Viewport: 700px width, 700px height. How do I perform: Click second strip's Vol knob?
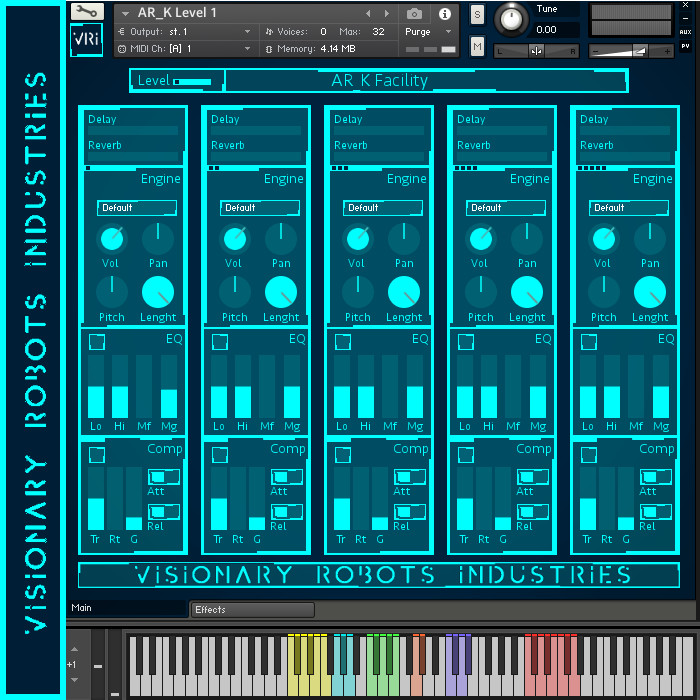pyautogui.click(x=235, y=239)
